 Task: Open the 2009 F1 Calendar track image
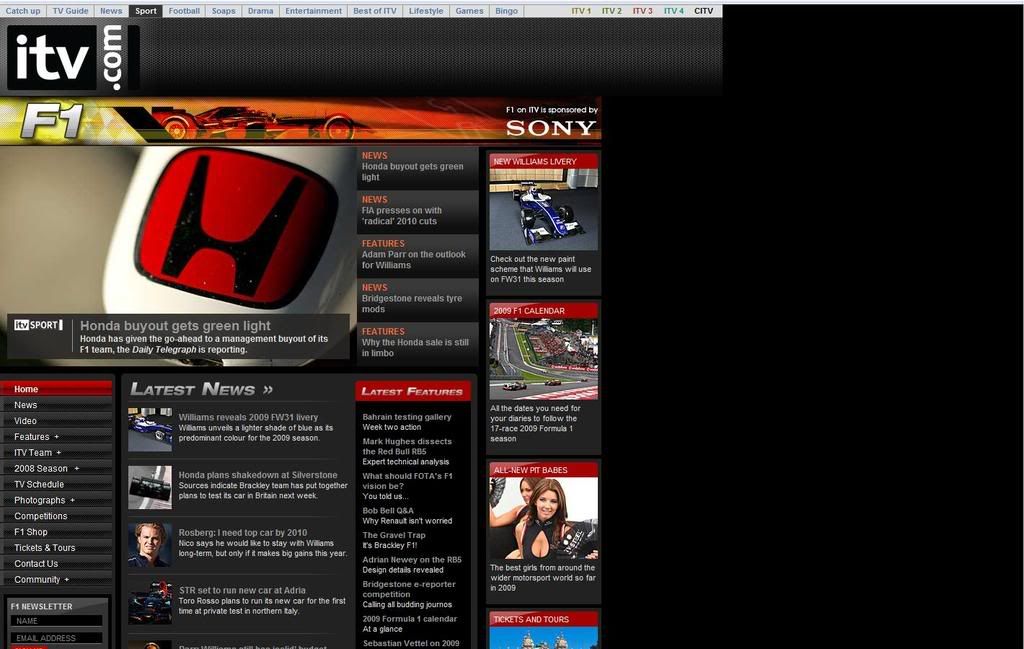coord(543,359)
